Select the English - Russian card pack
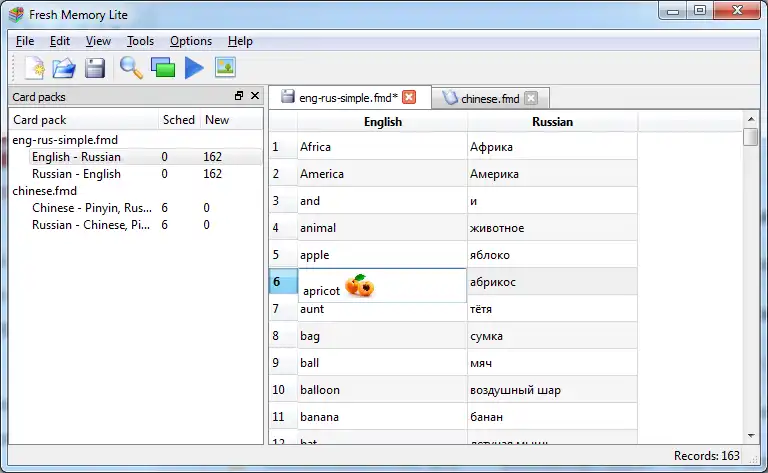 (76, 157)
